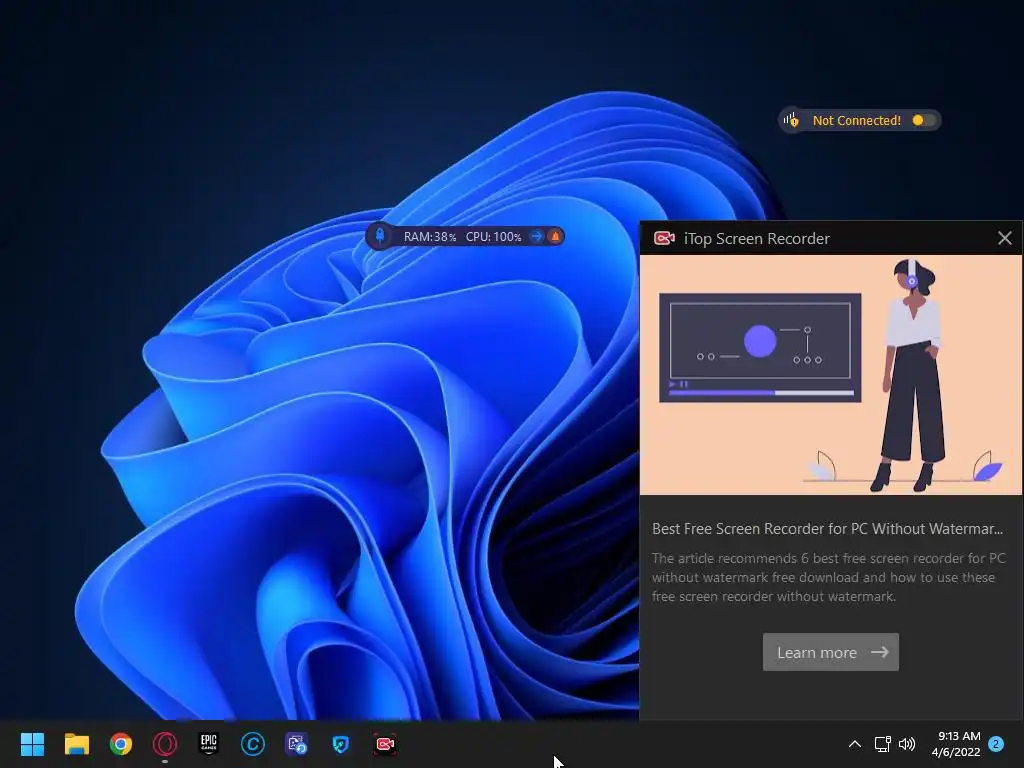Expand hidden system tray icons chevron
Image resolution: width=1024 pixels, height=768 pixels.
pyautogui.click(x=854, y=744)
